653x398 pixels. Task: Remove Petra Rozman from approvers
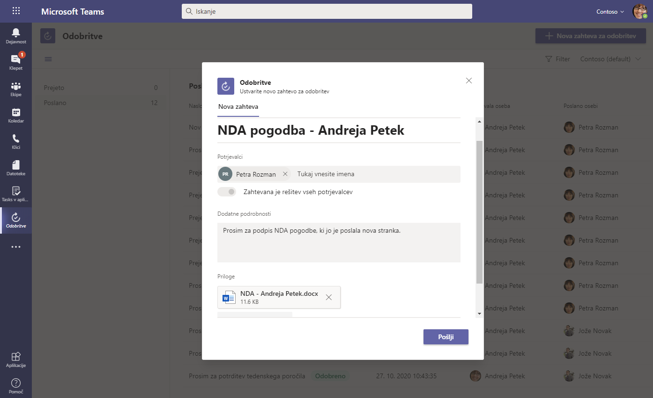tap(285, 174)
